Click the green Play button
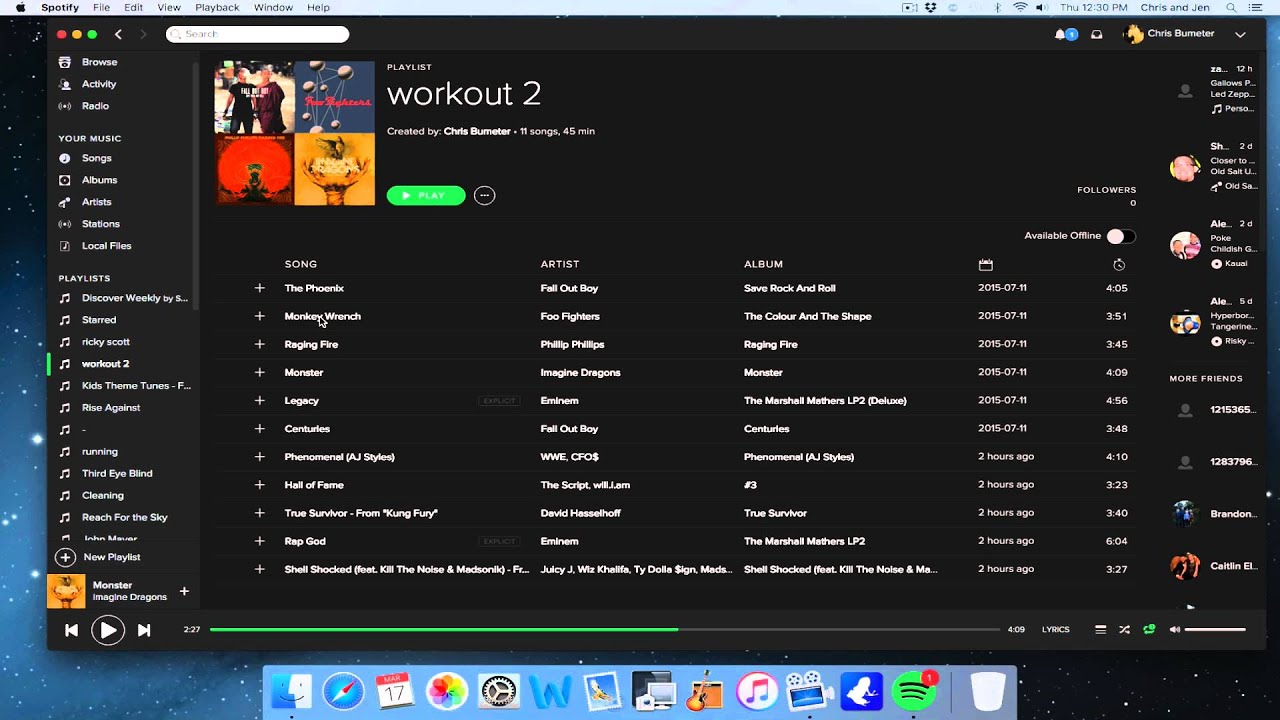 (426, 196)
